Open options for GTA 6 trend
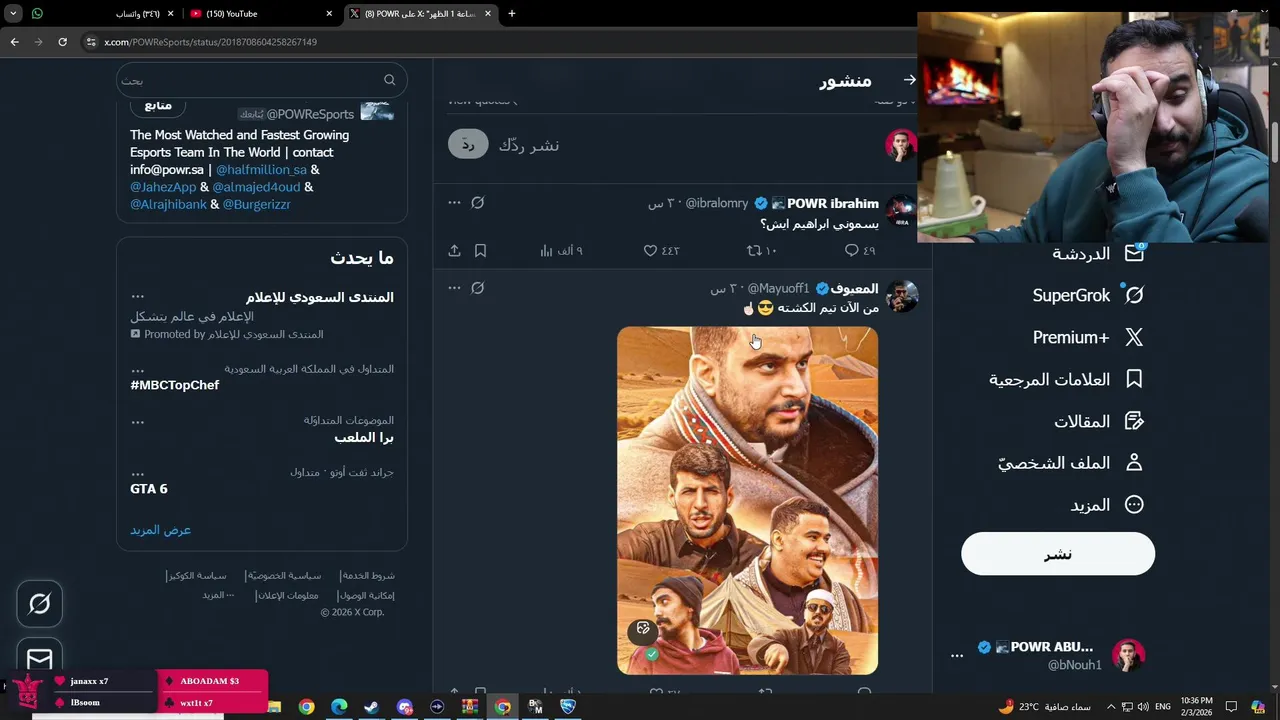1280x720 pixels. [138, 474]
